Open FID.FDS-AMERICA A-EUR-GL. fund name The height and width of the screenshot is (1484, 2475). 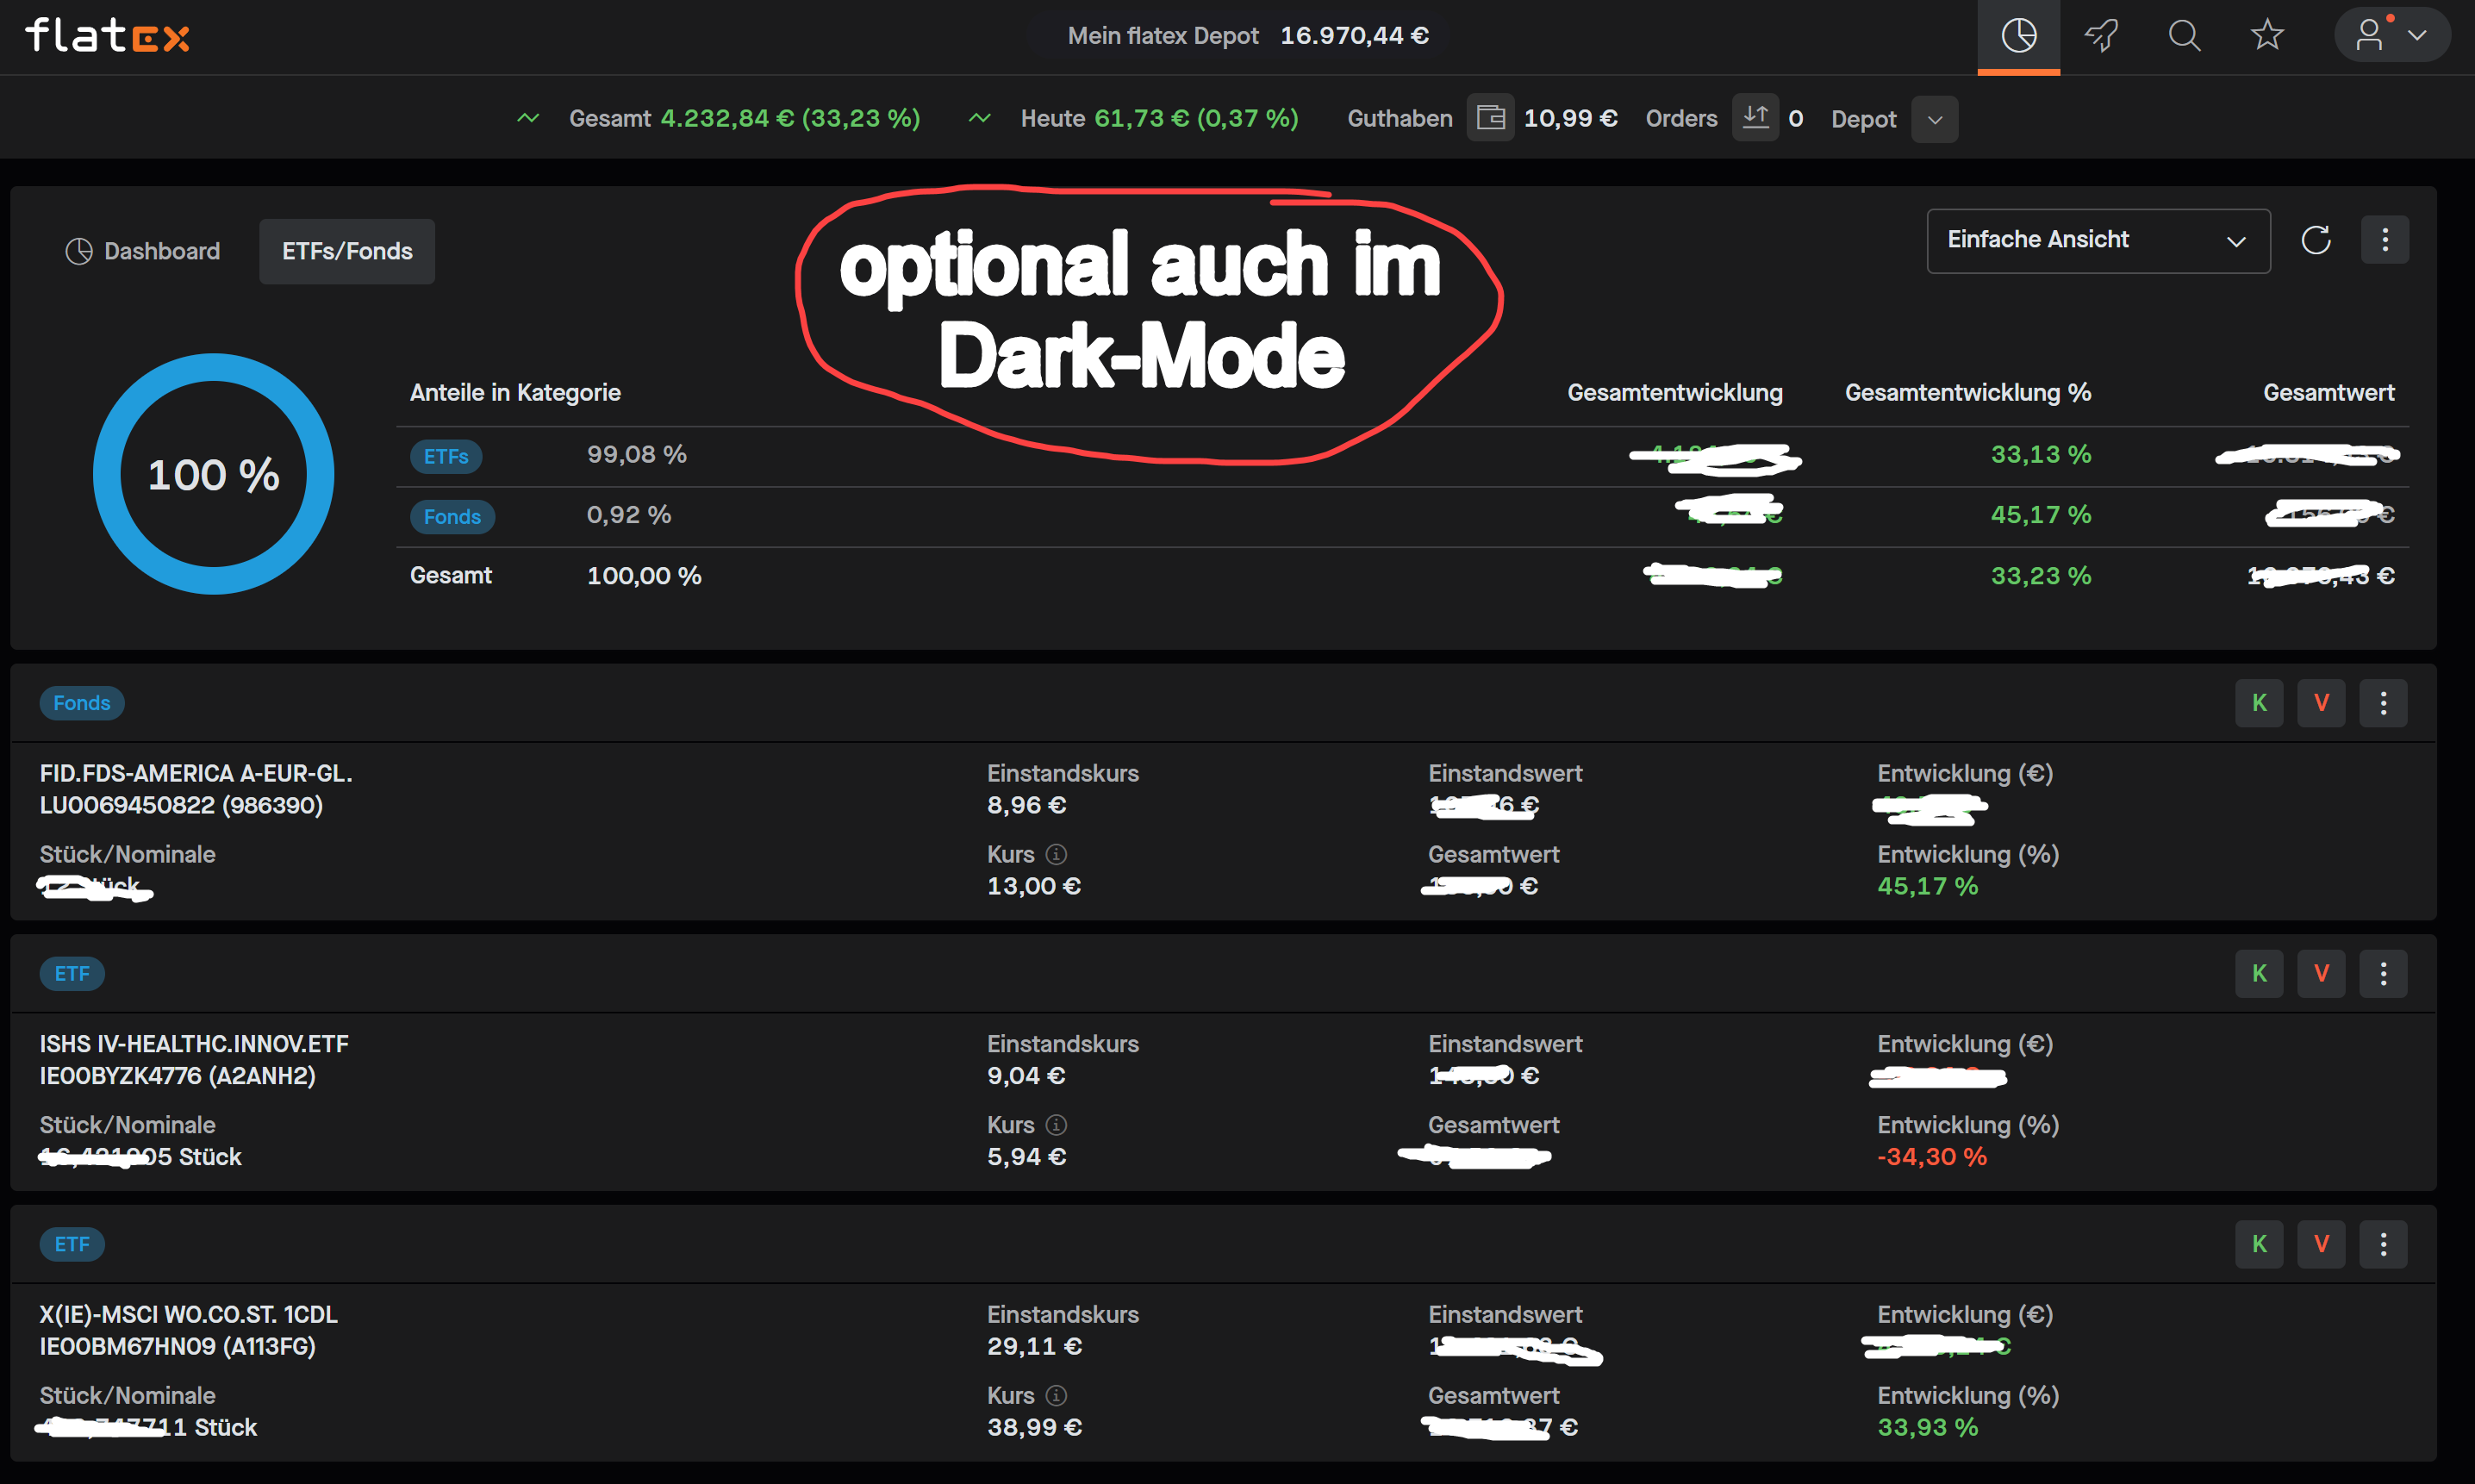(x=196, y=773)
